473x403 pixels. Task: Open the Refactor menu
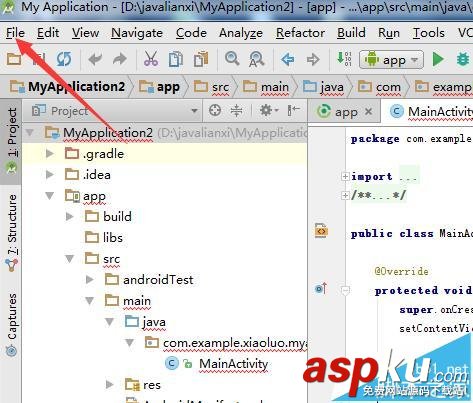click(300, 33)
